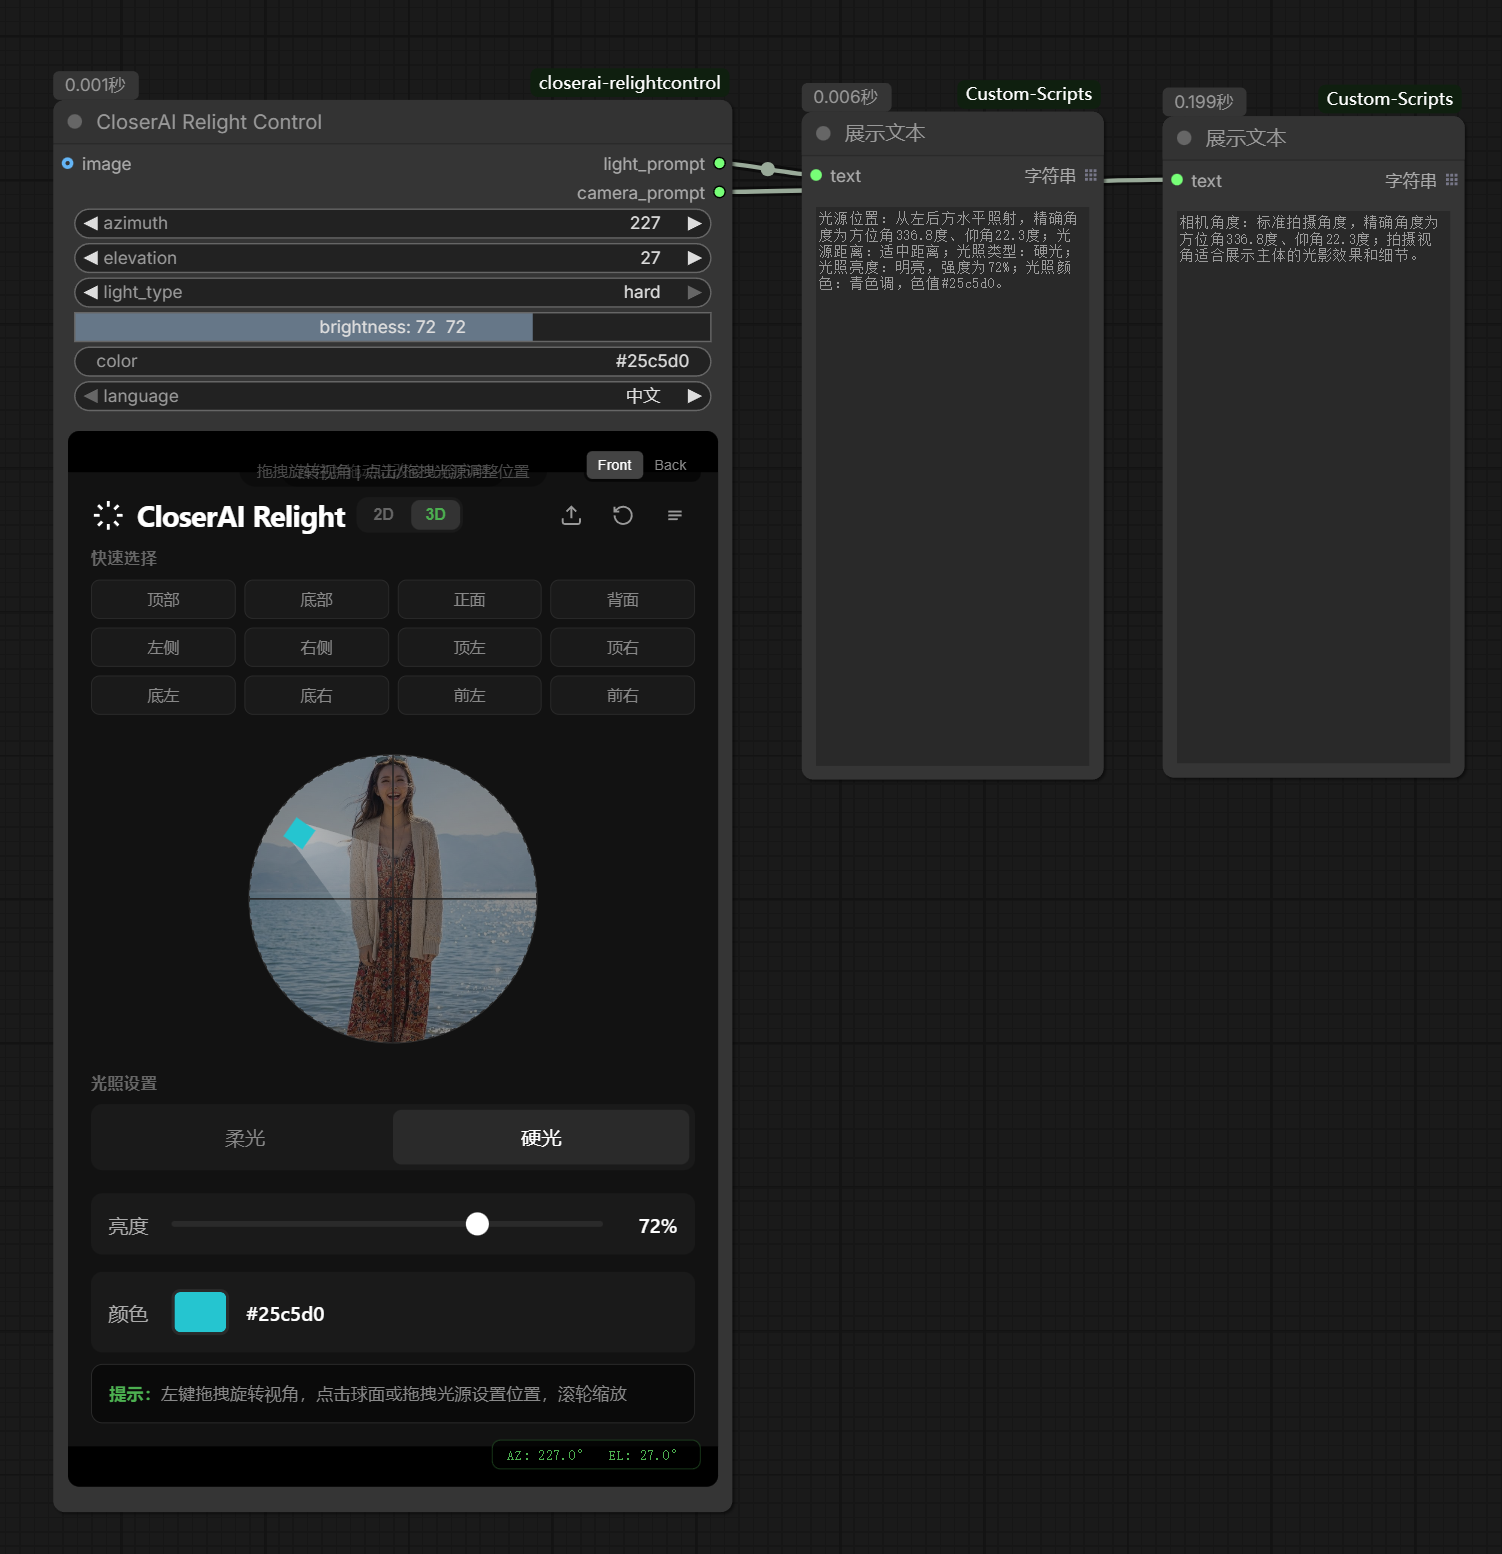
Task: Click the 前右 quick select button
Action: click(x=622, y=696)
